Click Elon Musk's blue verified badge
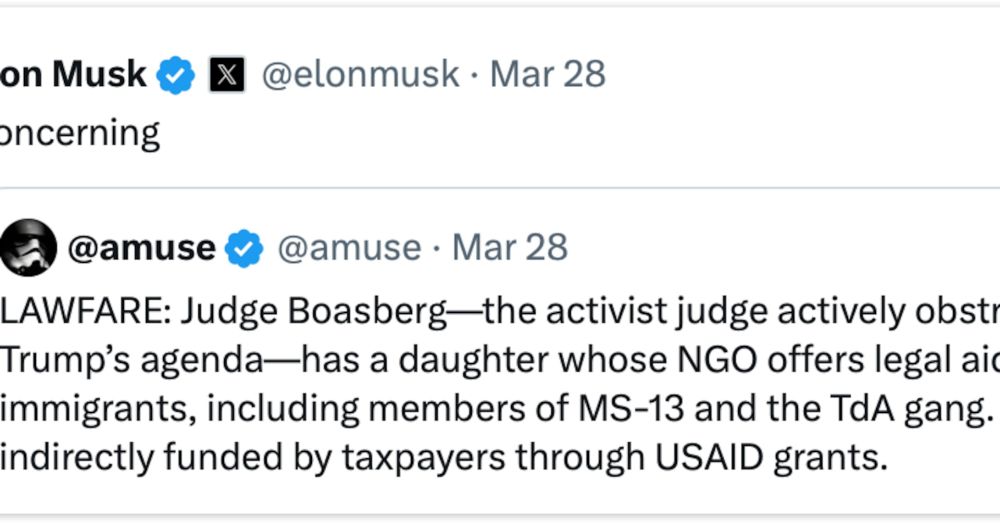 (x=176, y=75)
